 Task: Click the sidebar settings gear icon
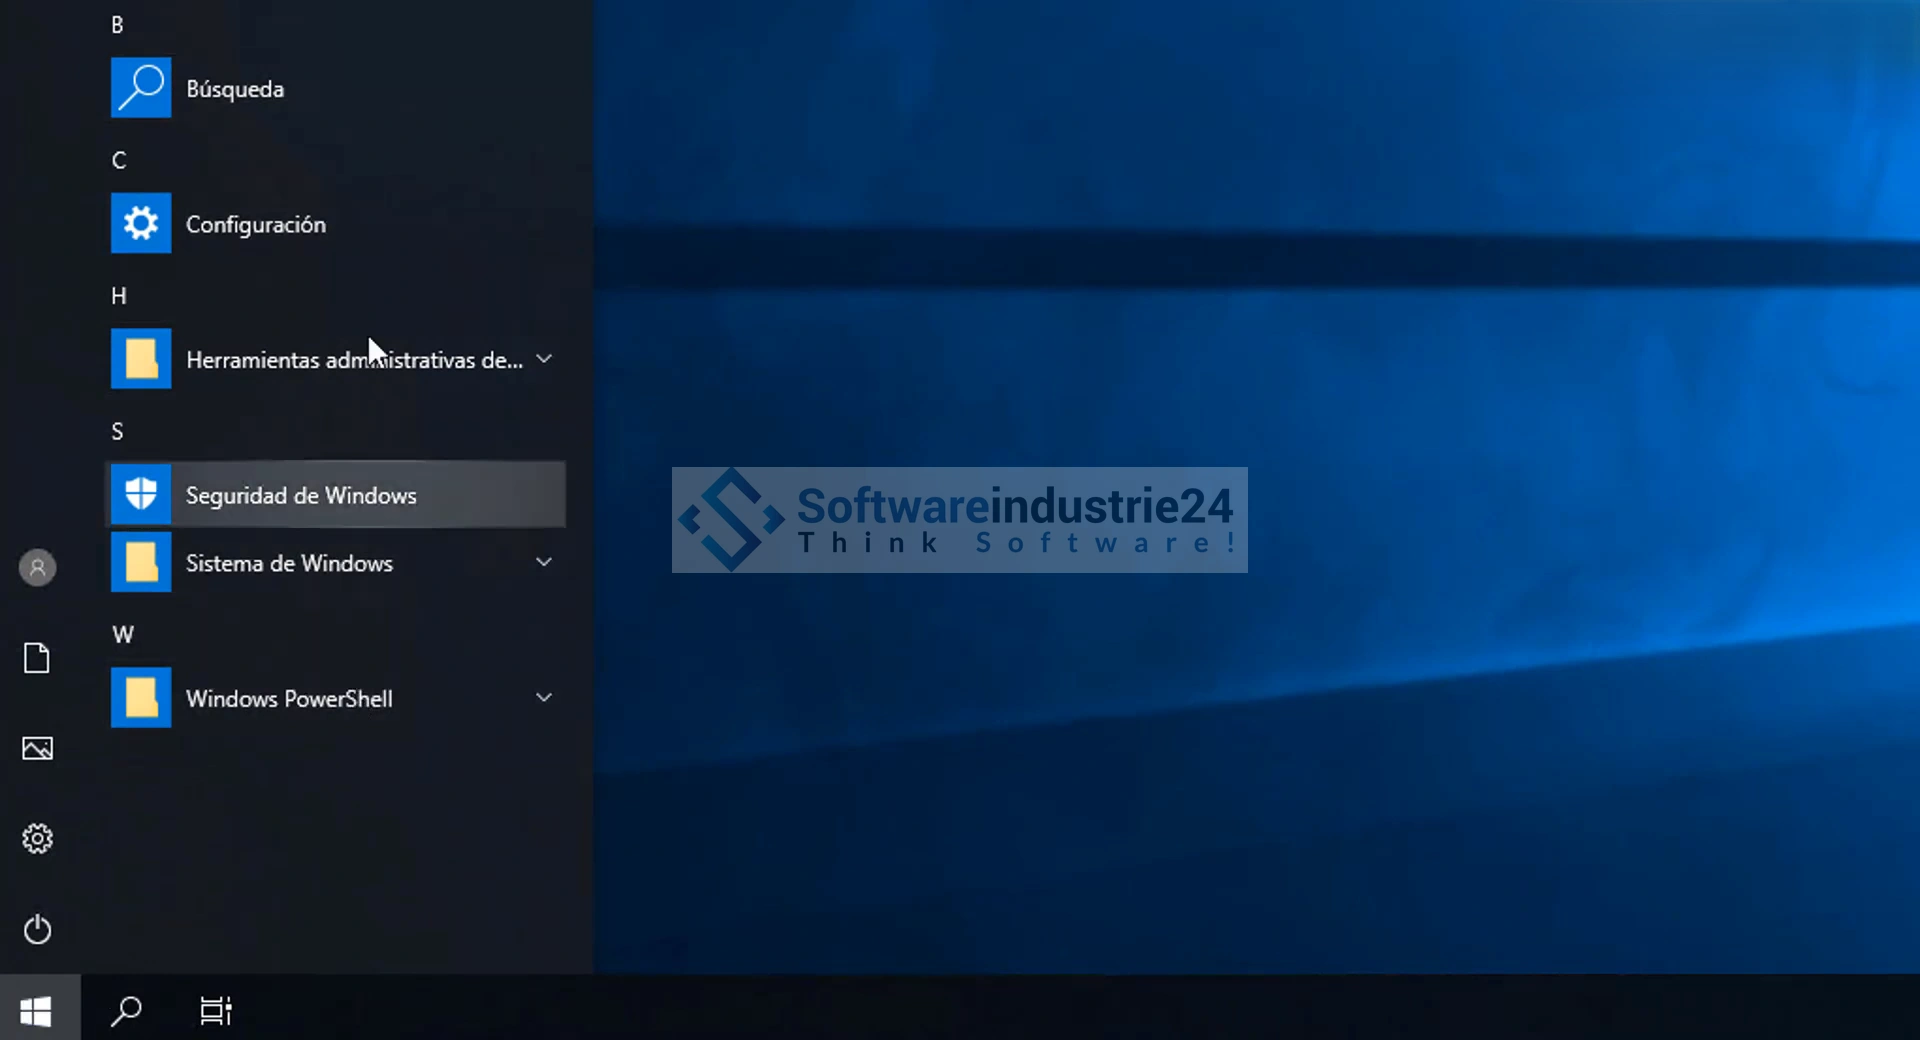tap(38, 838)
